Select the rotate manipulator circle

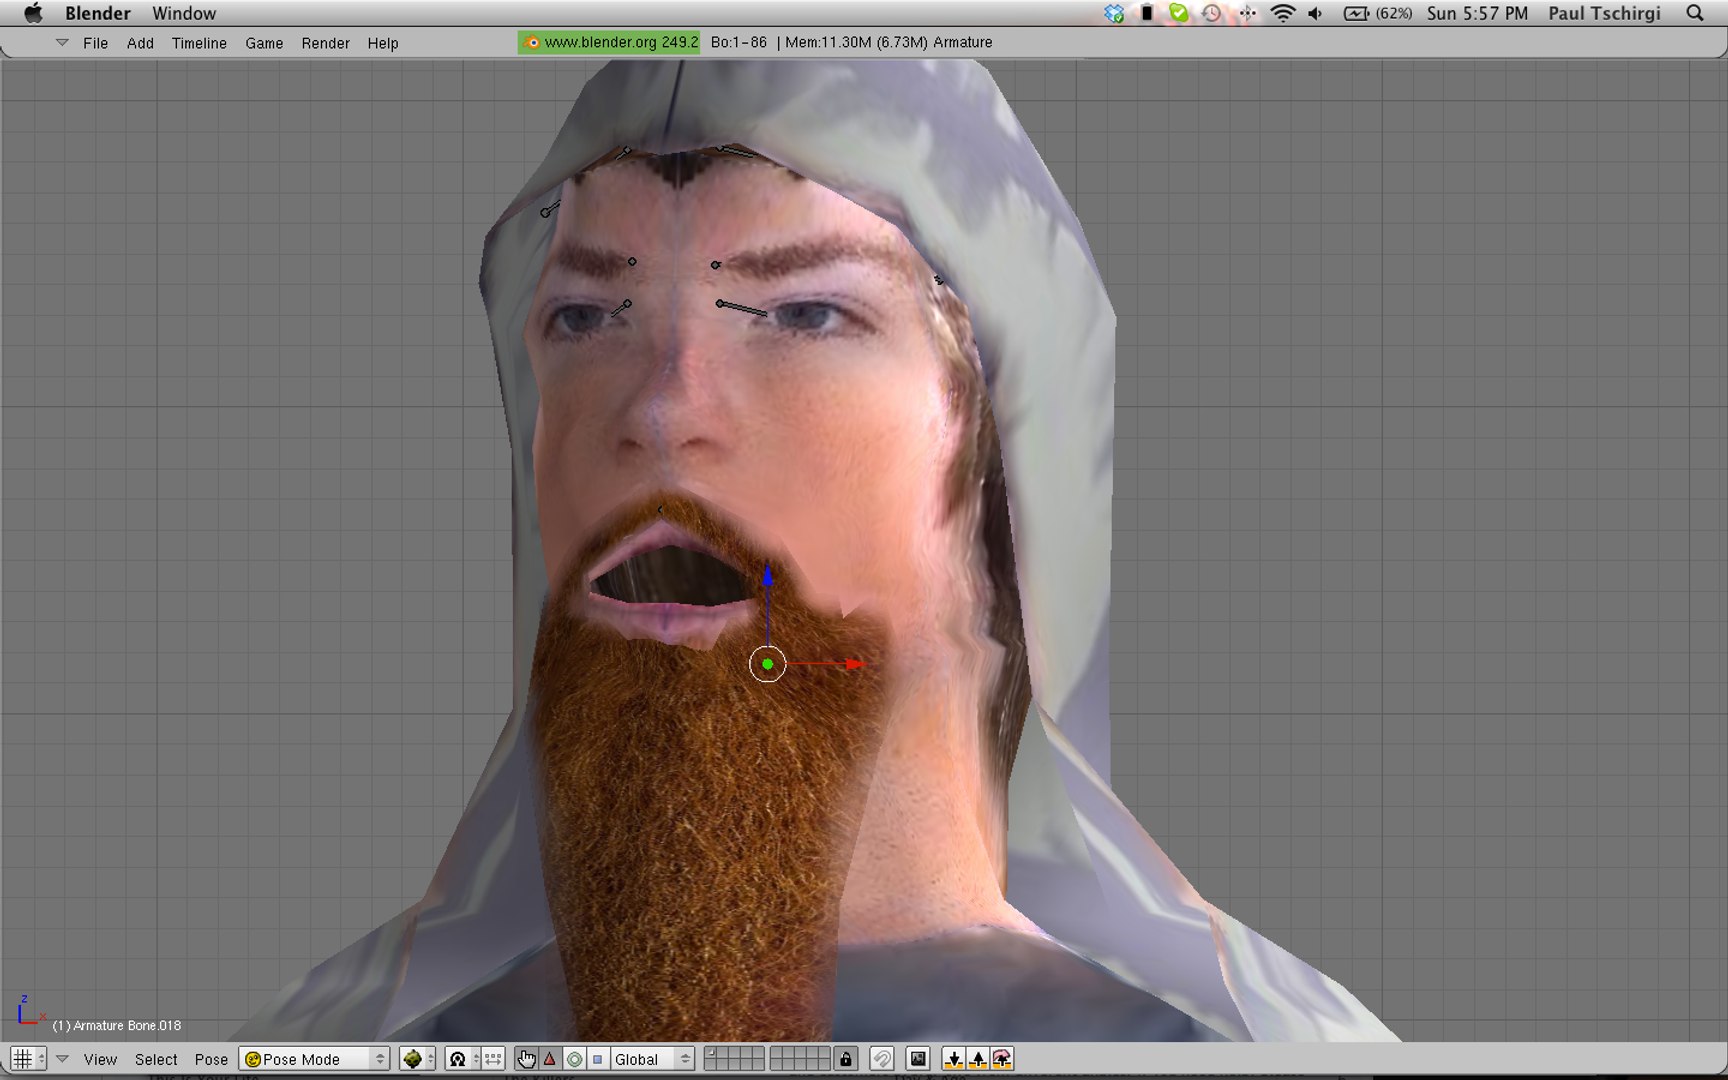[x=574, y=1059]
